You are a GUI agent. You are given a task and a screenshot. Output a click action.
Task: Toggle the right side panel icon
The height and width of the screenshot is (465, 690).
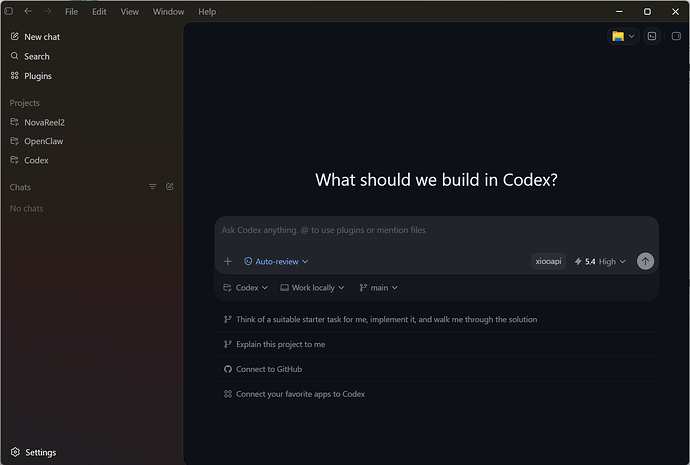tap(676, 36)
